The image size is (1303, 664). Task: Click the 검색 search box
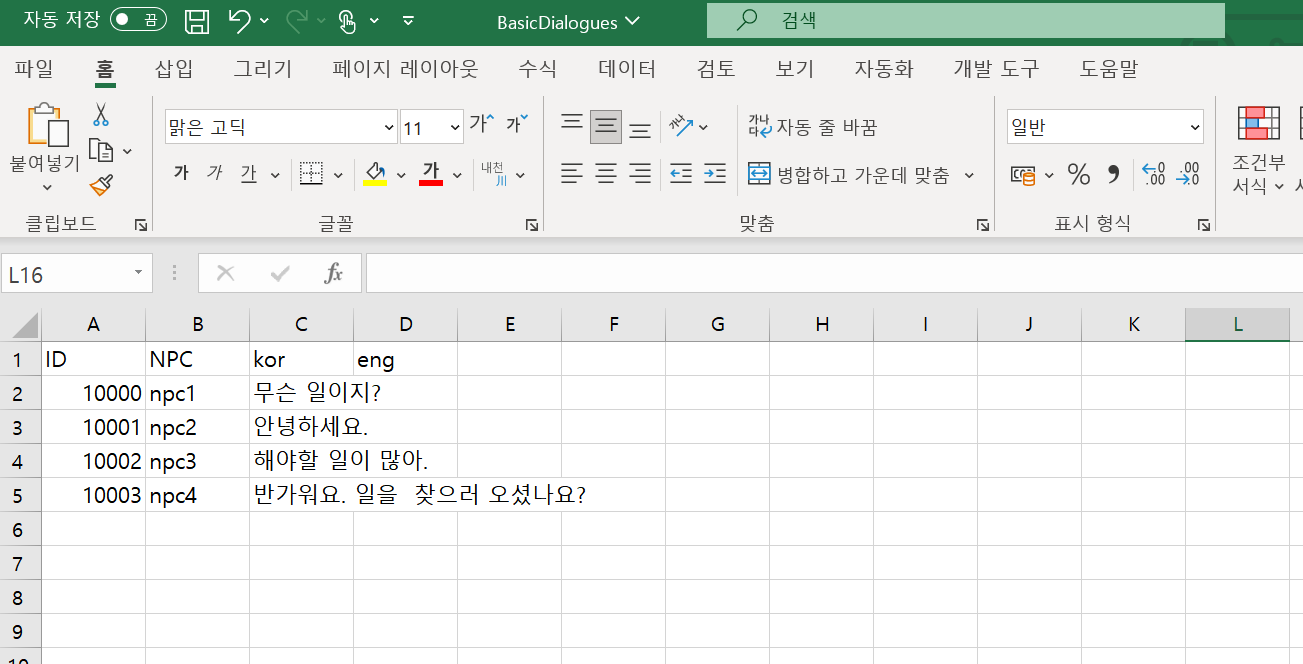966,20
